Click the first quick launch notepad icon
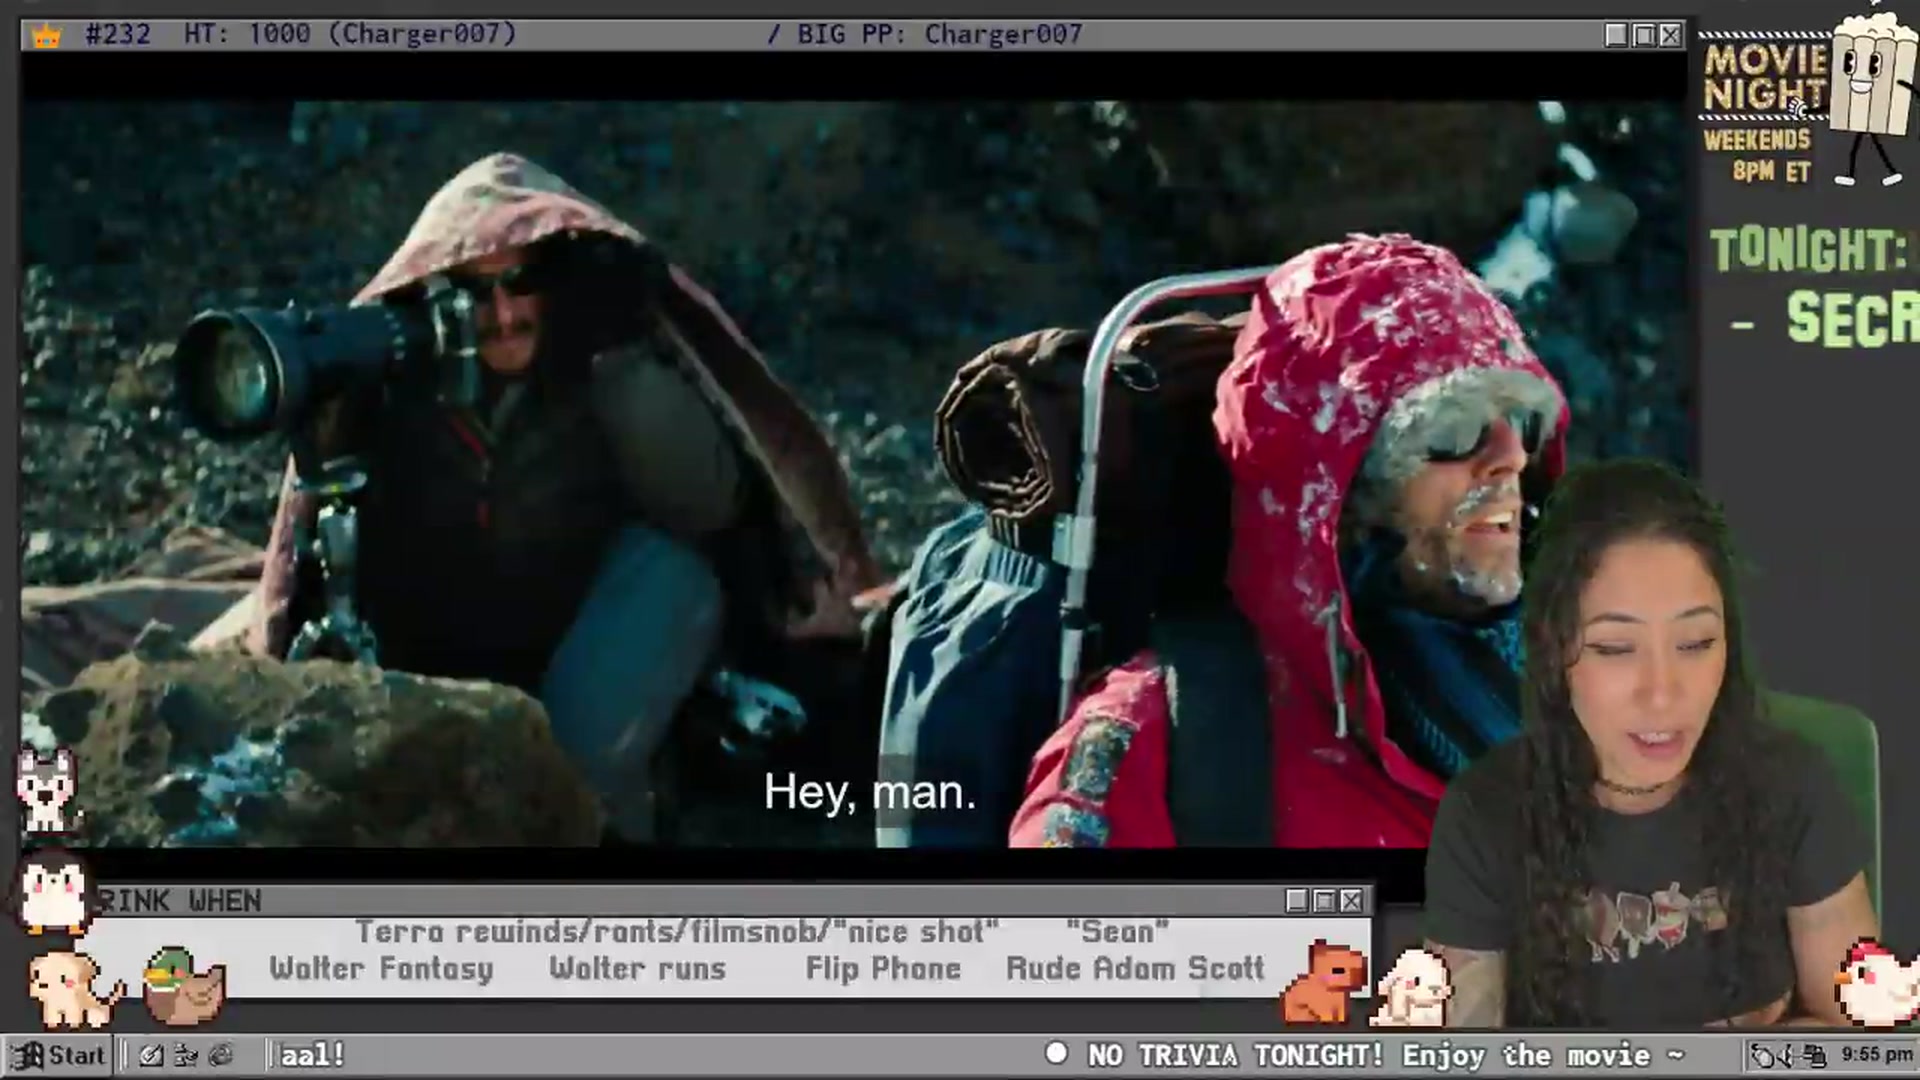The width and height of the screenshot is (1920, 1080). point(151,1055)
